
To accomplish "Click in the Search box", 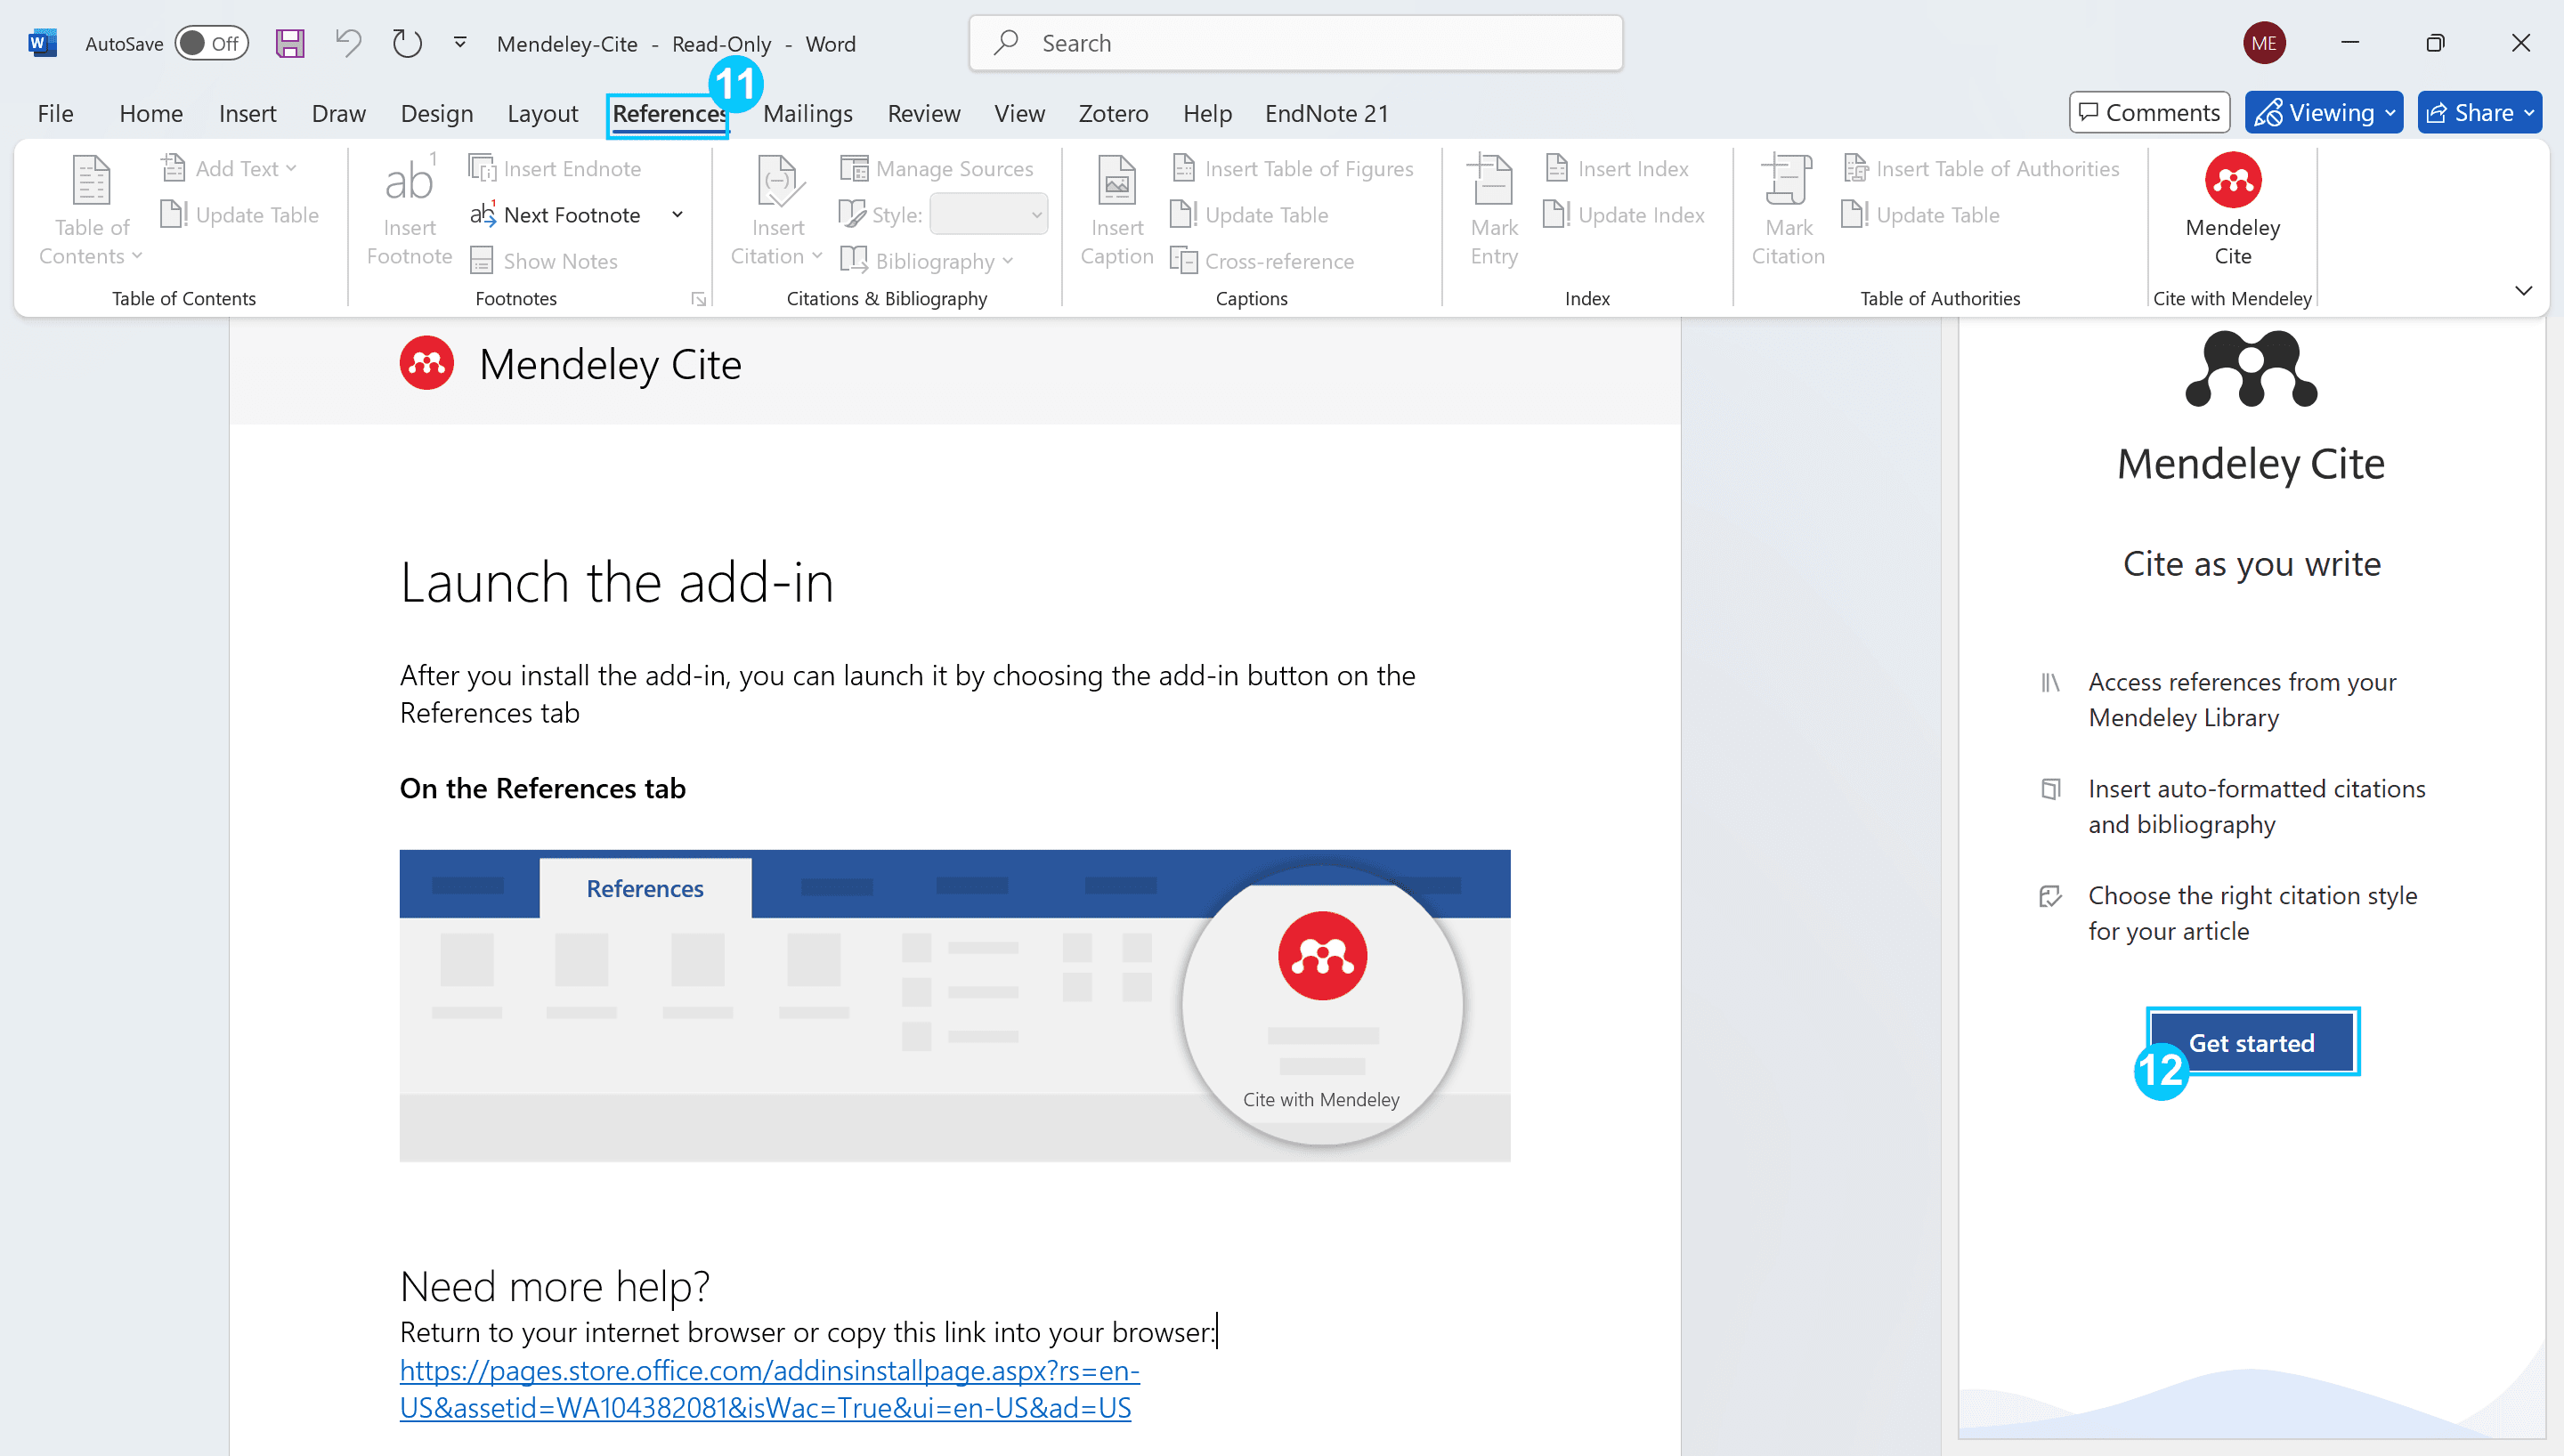I will 1295,43.
